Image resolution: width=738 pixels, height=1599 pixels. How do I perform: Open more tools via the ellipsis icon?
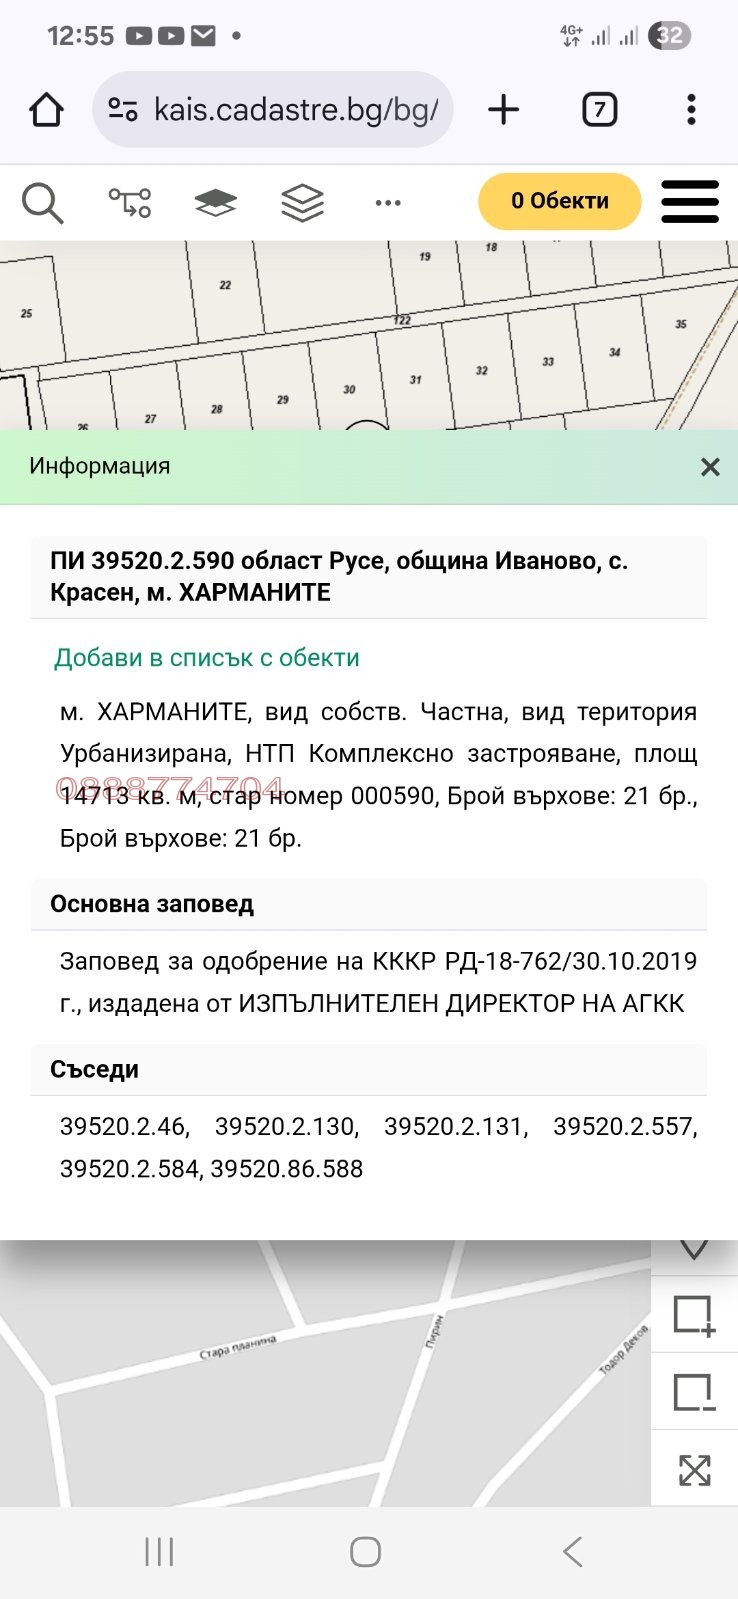(x=387, y=202)
